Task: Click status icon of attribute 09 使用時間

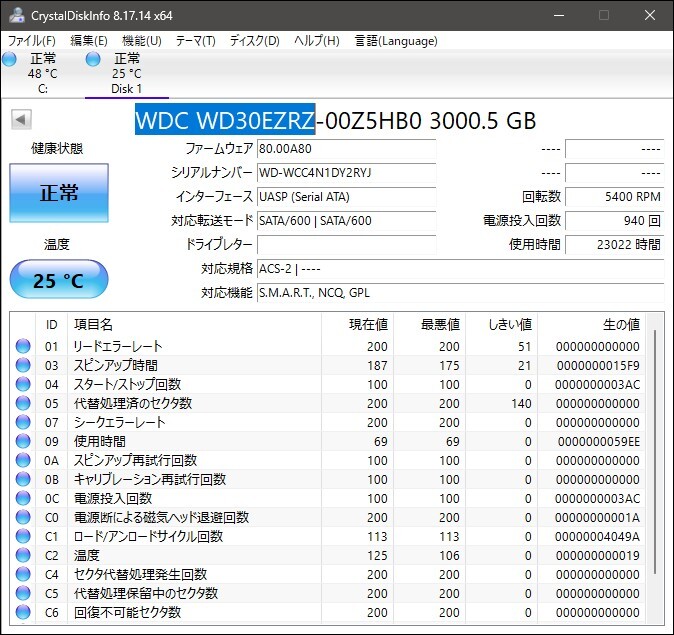Action: point(23,441)
